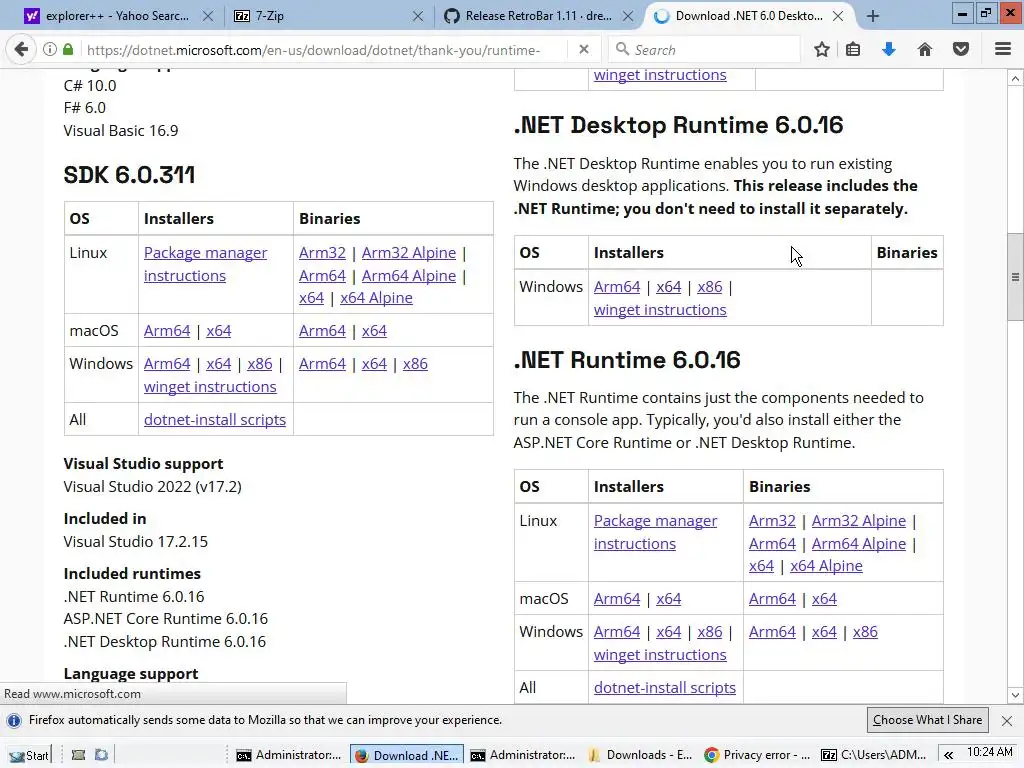Open the downloads arrow panel
Image resolution: width=1024 pixels, height=768 pixels.
888,49
